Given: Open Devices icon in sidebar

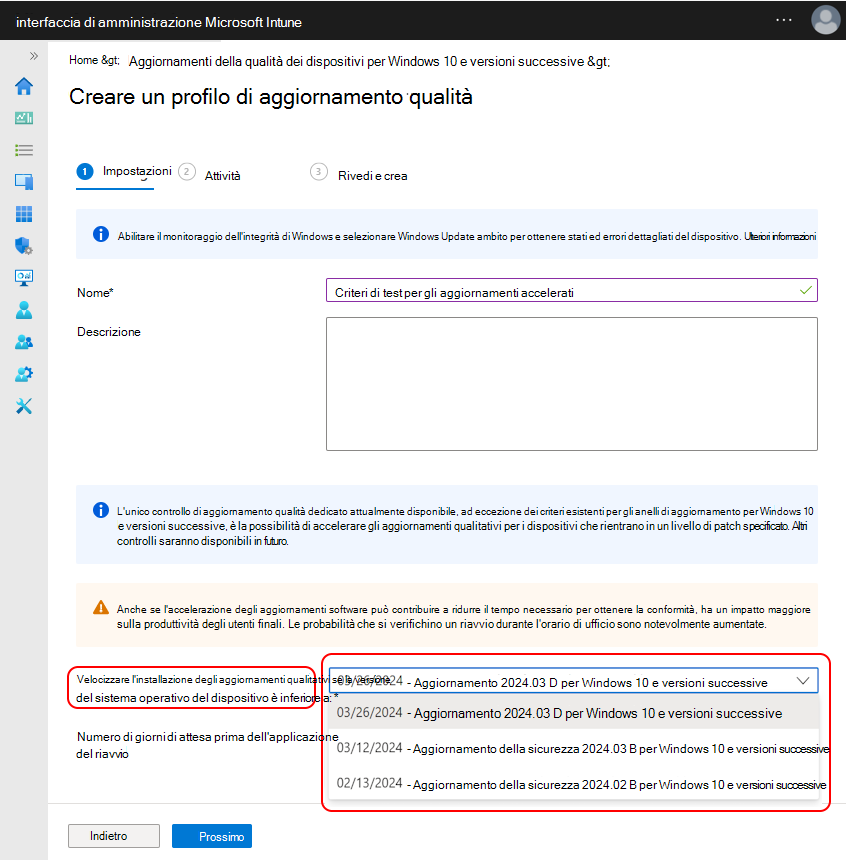Looking at the screenshot, I should click(24, 182).
